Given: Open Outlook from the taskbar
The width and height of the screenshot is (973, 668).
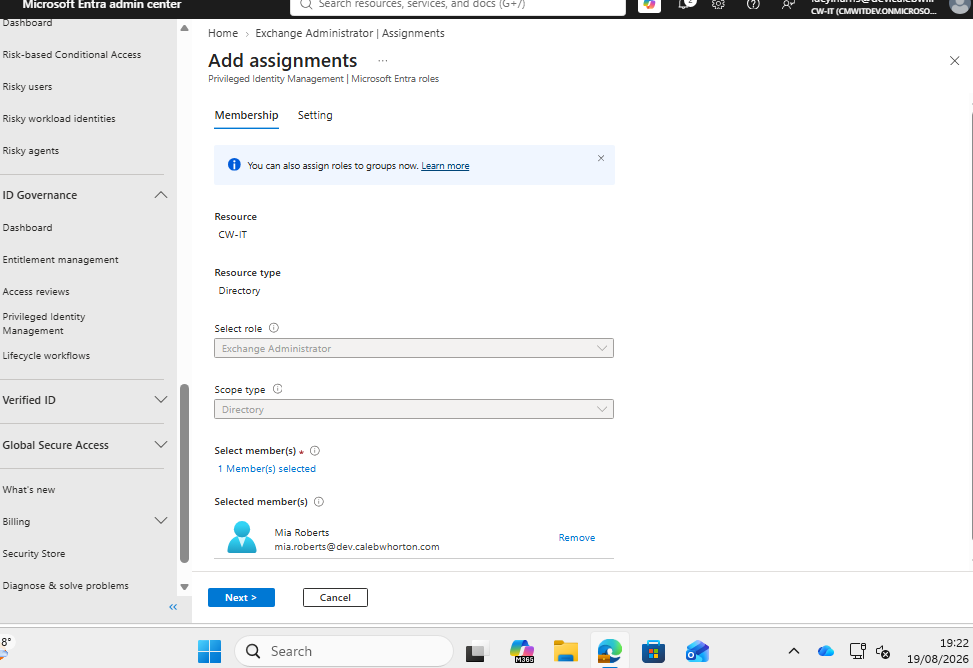Looking at the screenshot, I should click(697, 652).
